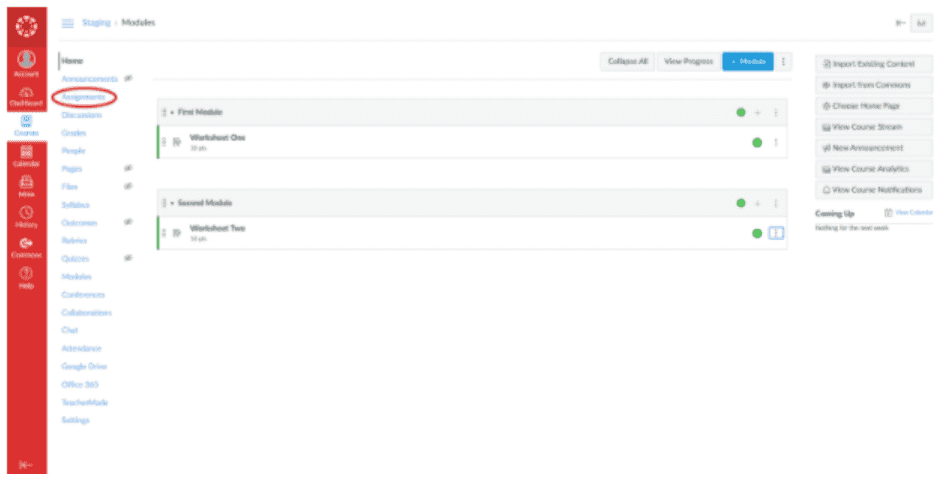947x485 pixels.
Task: Click View Course Stream button
Action: (x=873, y=127)
